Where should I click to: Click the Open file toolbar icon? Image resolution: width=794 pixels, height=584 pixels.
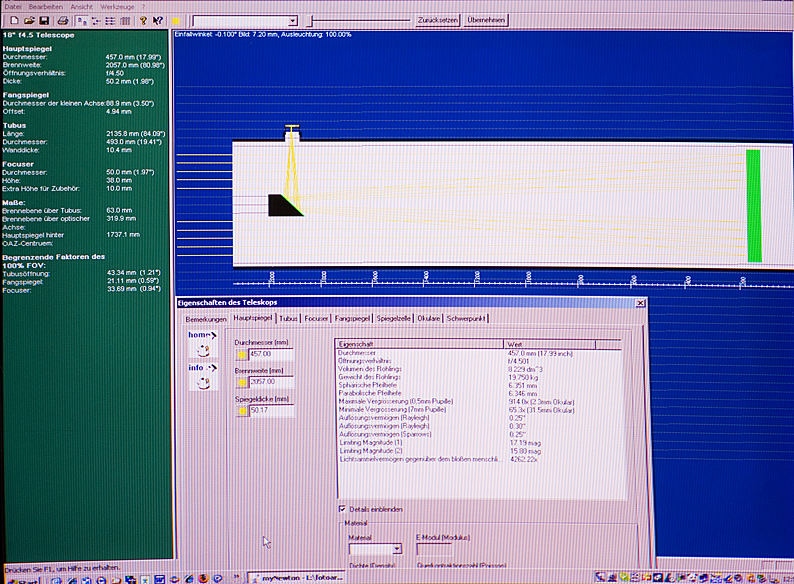(29, 20)
